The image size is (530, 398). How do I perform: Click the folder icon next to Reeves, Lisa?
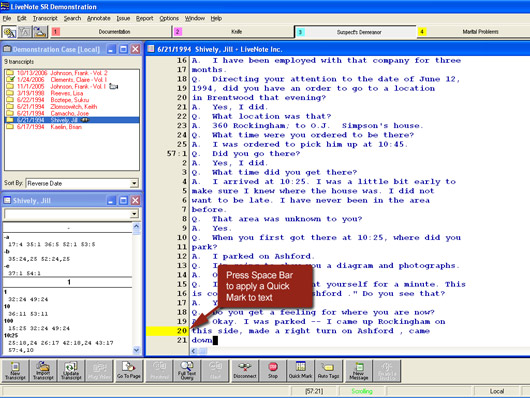tap(10, 93)
